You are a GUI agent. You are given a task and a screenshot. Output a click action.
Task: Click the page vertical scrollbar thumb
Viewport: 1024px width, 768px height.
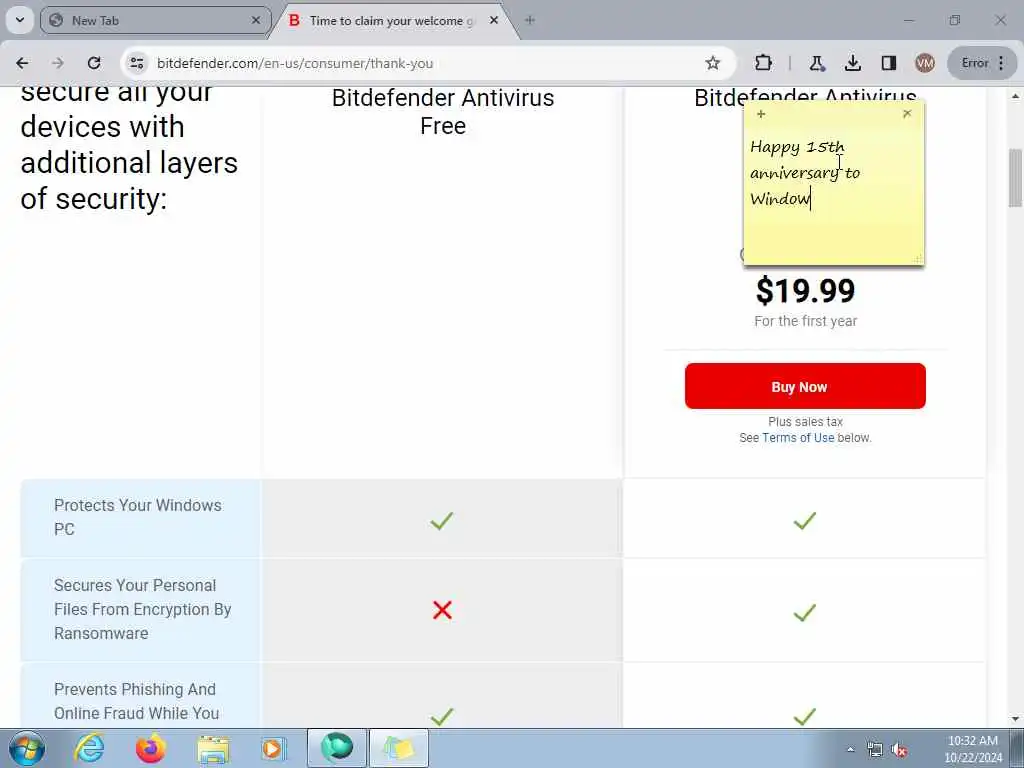click(x=1016, y=178)
